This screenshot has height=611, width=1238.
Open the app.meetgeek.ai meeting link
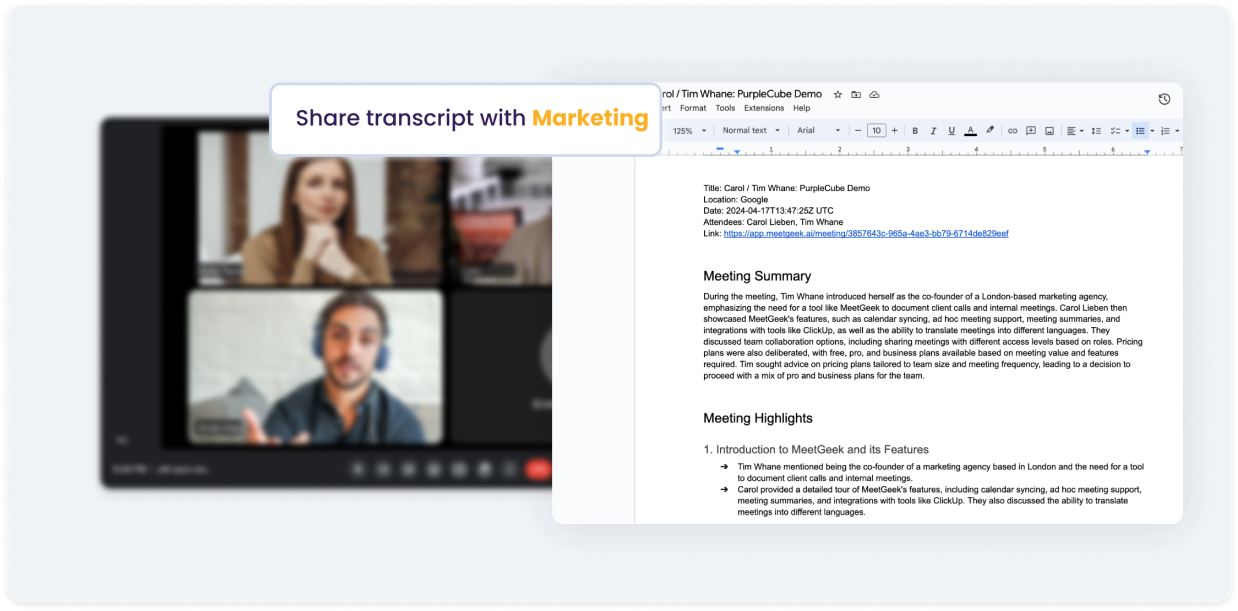[866, 233]
